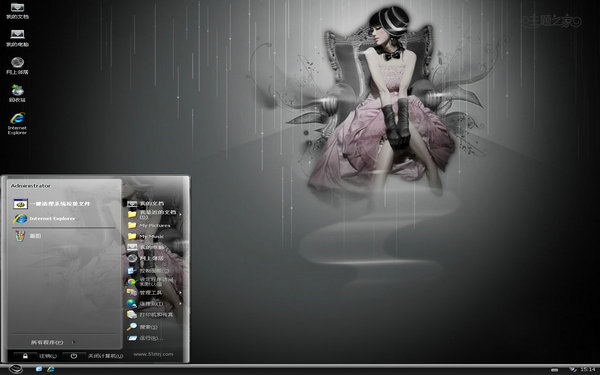Expand Administrative Tools submenu arrow
Image resolution: width=600 pixels, height=375 pixels.
pos(180,293)
